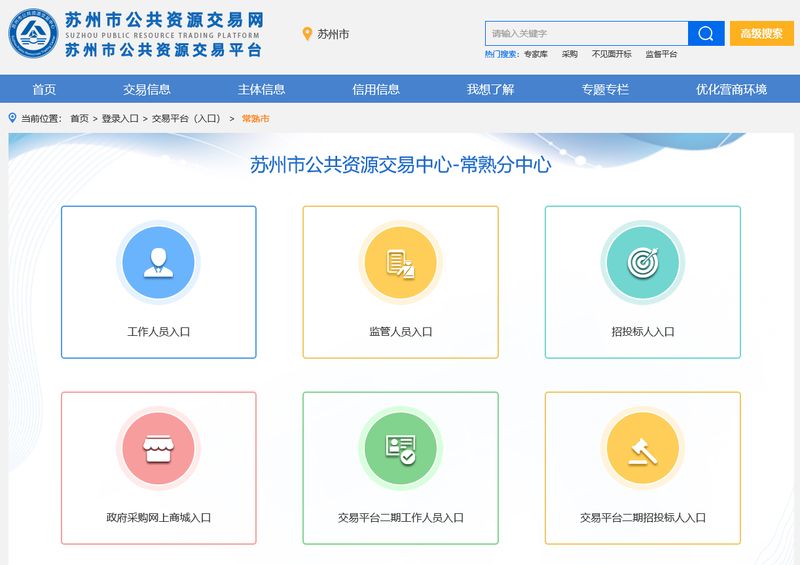800x565 pixels.
Task: Click the 苏州市 location pin icon
Action: (x=308, y=34)
